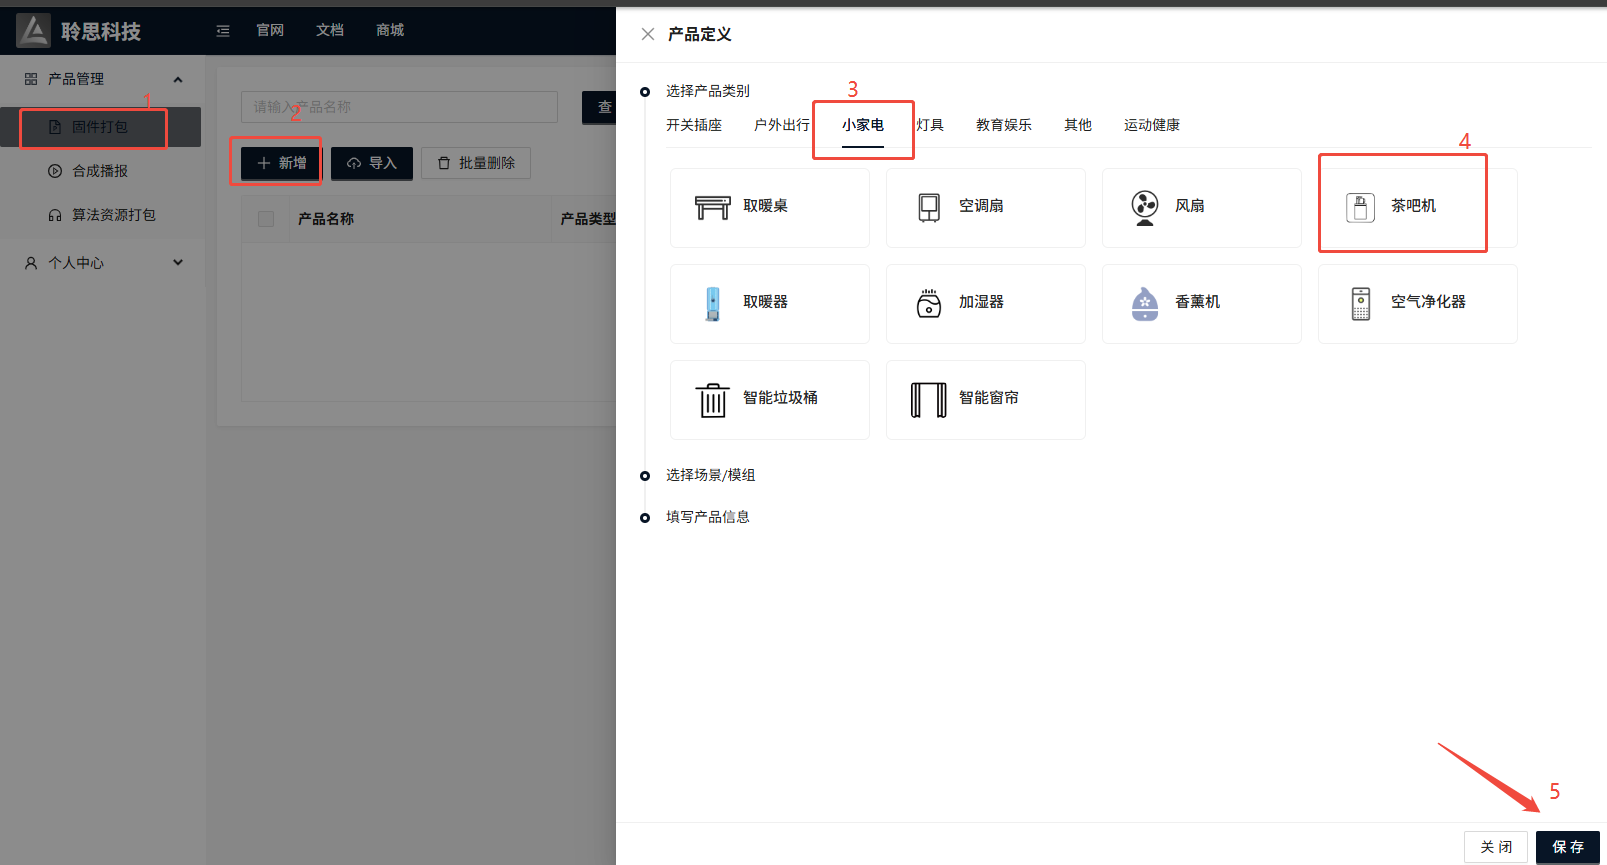Click the partially hidden 查 search button
The image size is (1607, 865).
pos(599,107)
